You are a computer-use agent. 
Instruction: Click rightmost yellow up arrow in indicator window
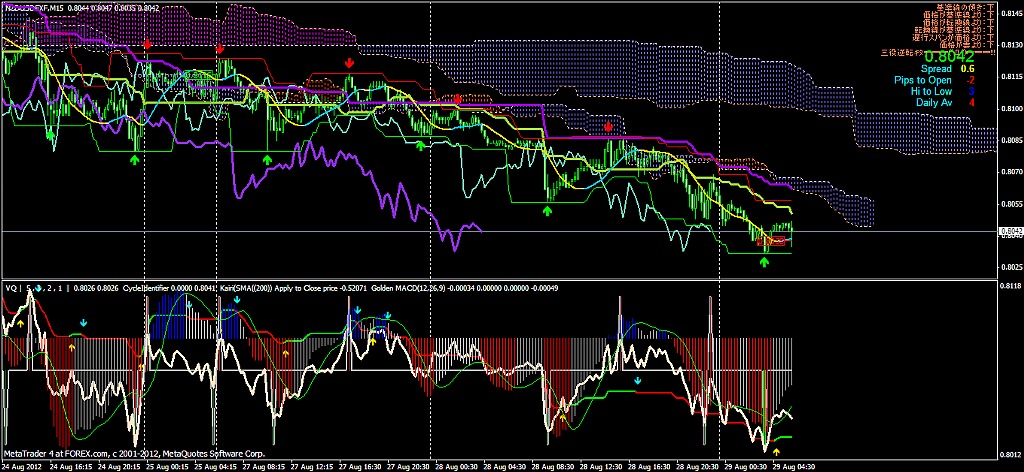776,451
